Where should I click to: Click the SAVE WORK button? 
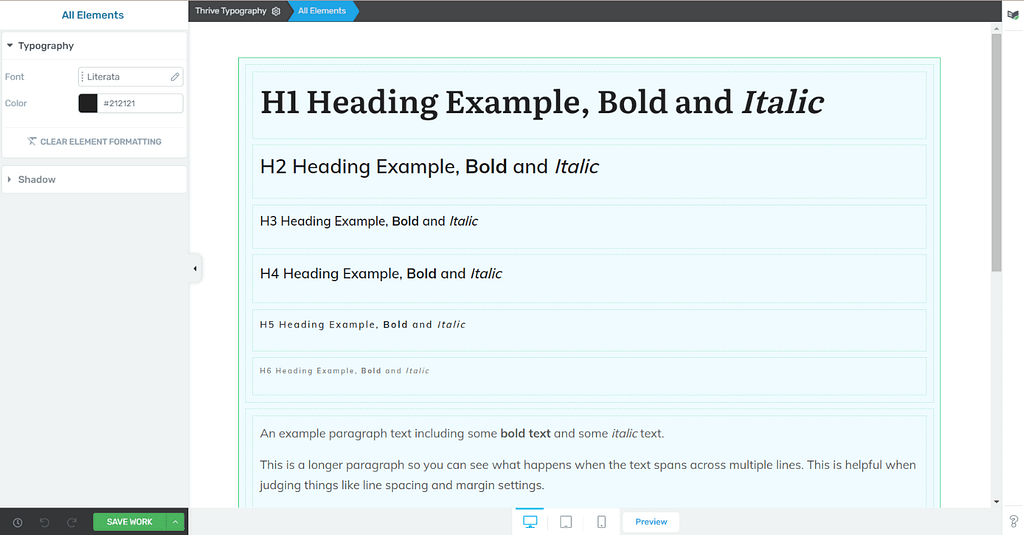[x=129, y=522]
